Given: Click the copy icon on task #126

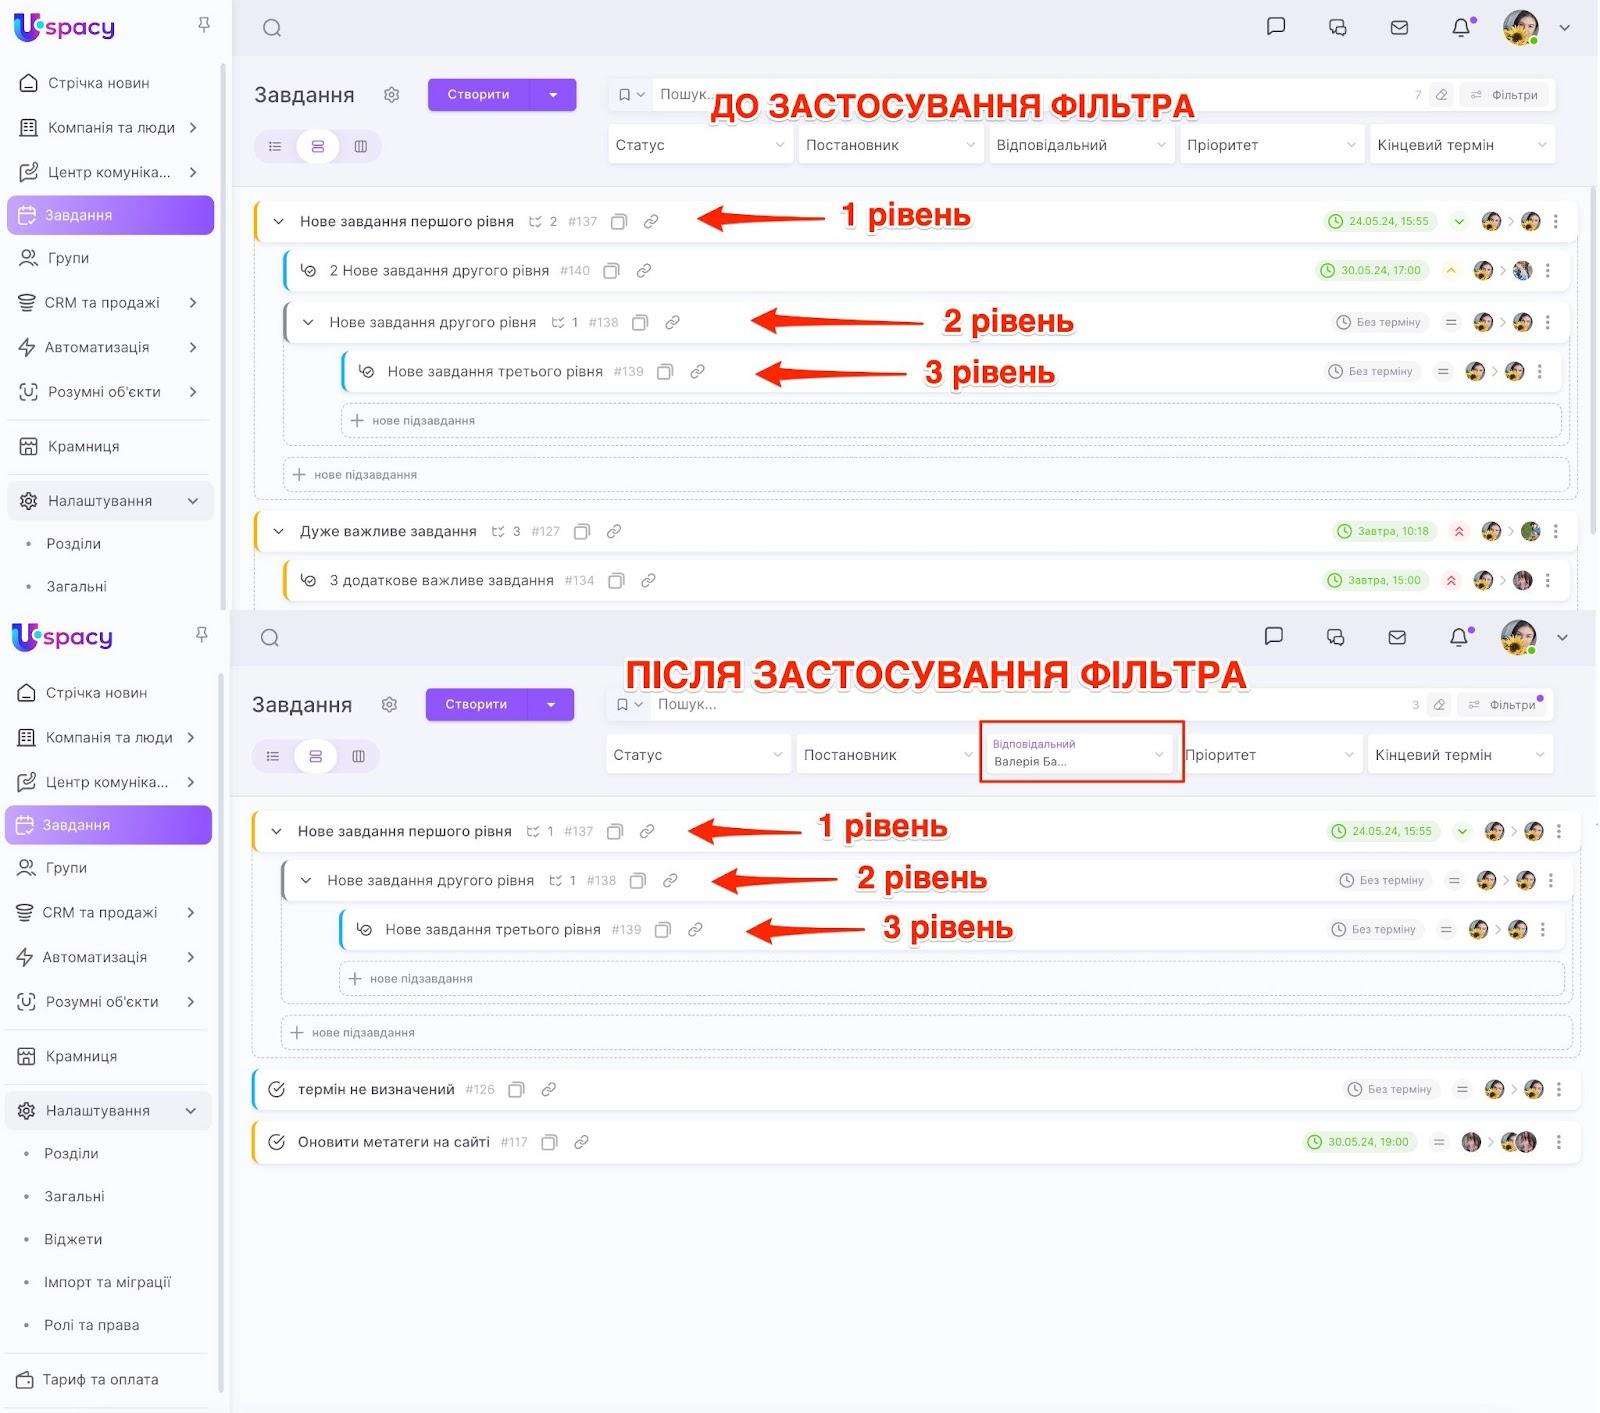Looking at the screenshot, I should click(516, 1090).
